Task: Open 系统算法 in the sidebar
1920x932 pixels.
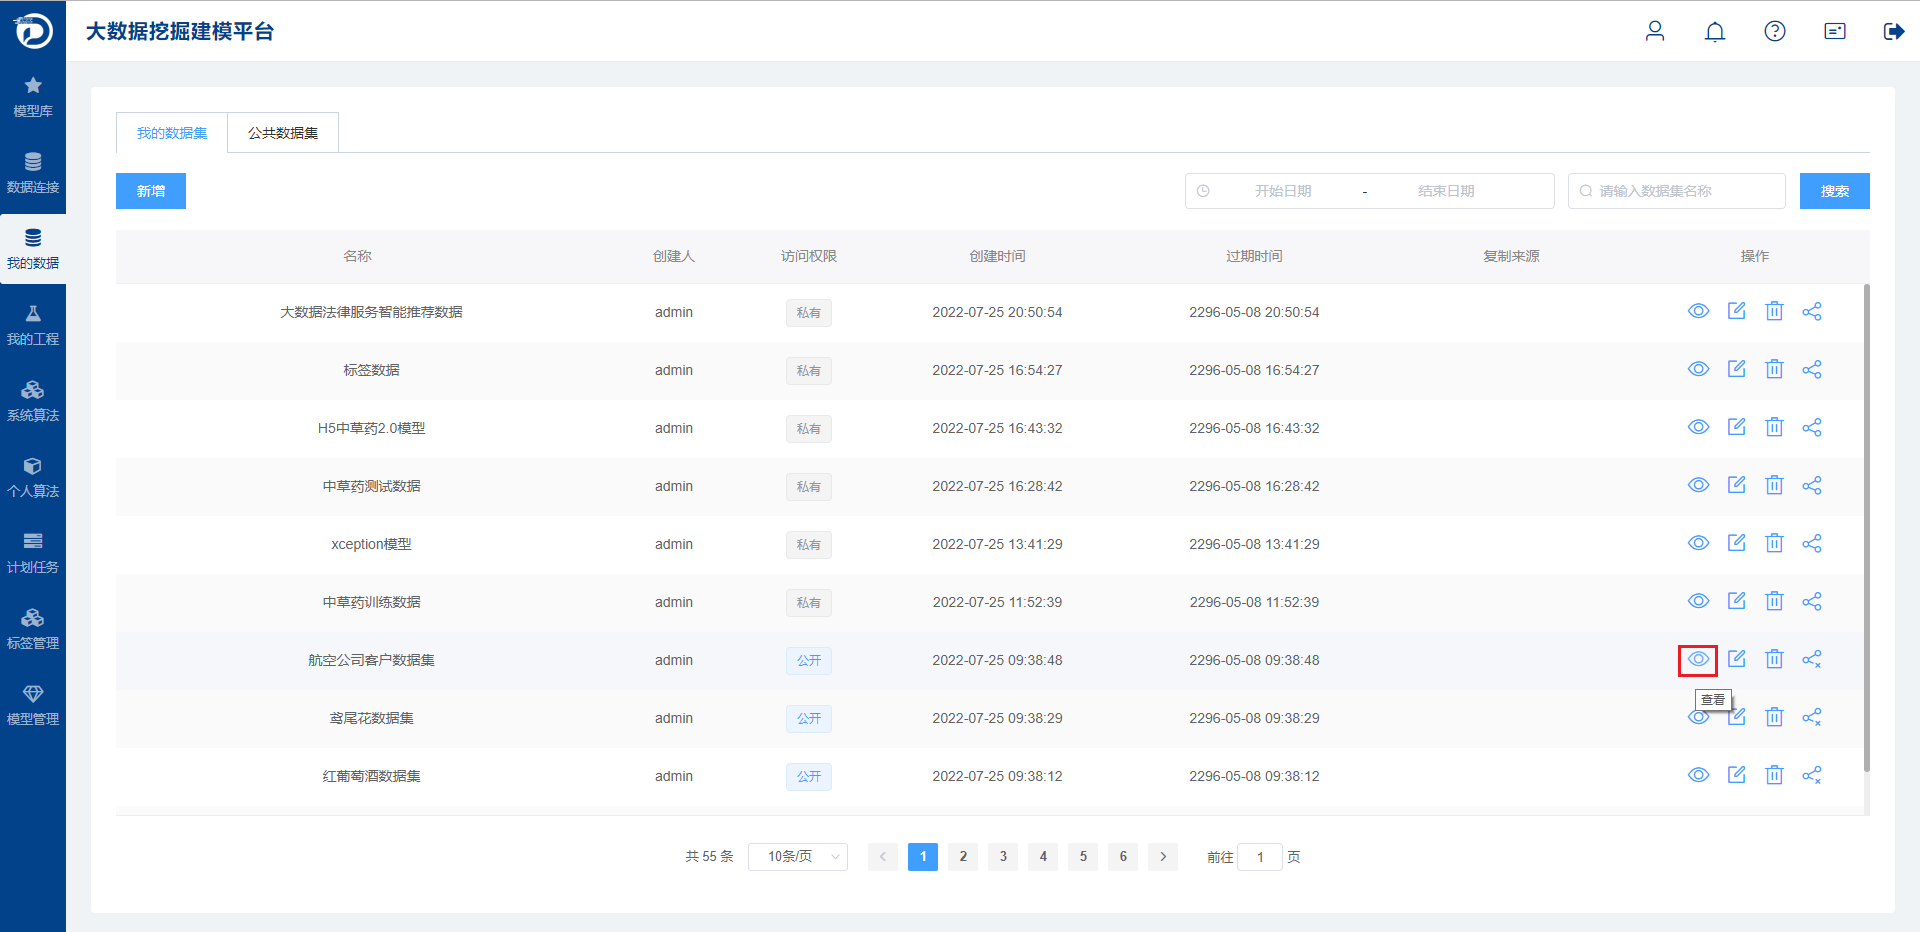Action: [33, 402]
